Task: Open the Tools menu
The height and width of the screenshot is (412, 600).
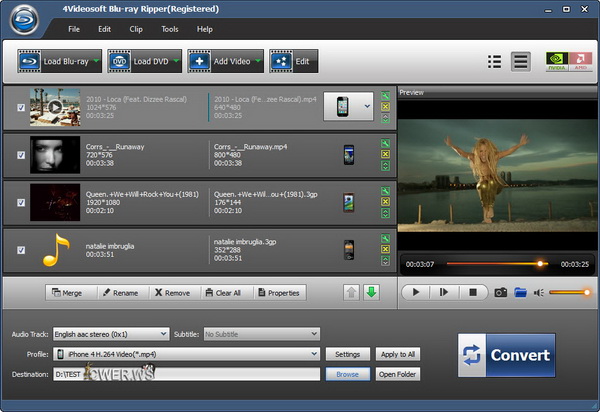Action: tap(168, 29)
